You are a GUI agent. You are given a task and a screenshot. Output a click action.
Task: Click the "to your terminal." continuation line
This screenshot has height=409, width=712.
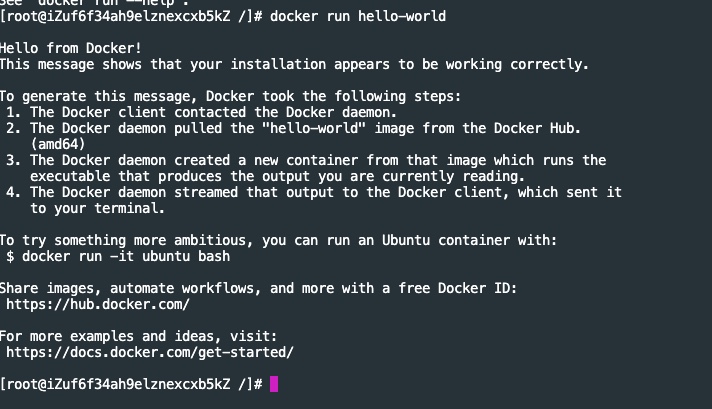click(97, 208)
